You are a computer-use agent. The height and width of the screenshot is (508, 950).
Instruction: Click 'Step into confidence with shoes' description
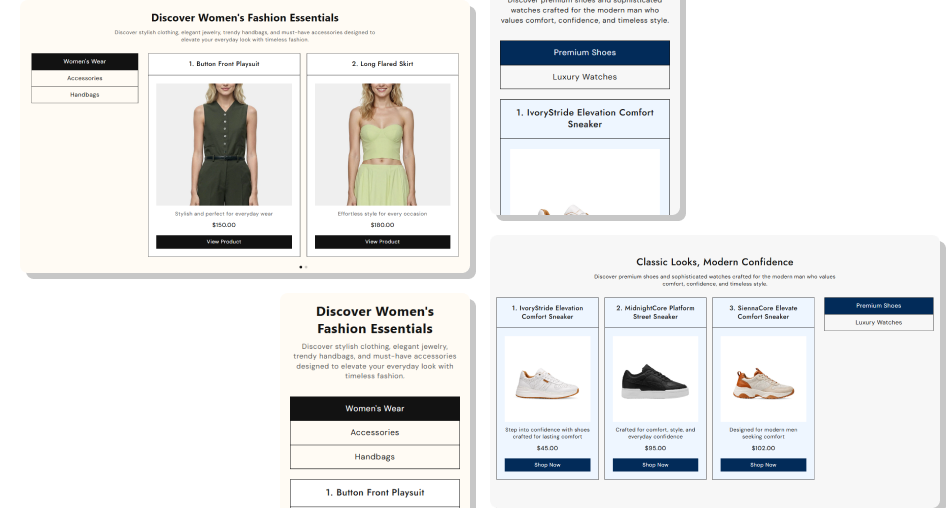tap(547, 433)
